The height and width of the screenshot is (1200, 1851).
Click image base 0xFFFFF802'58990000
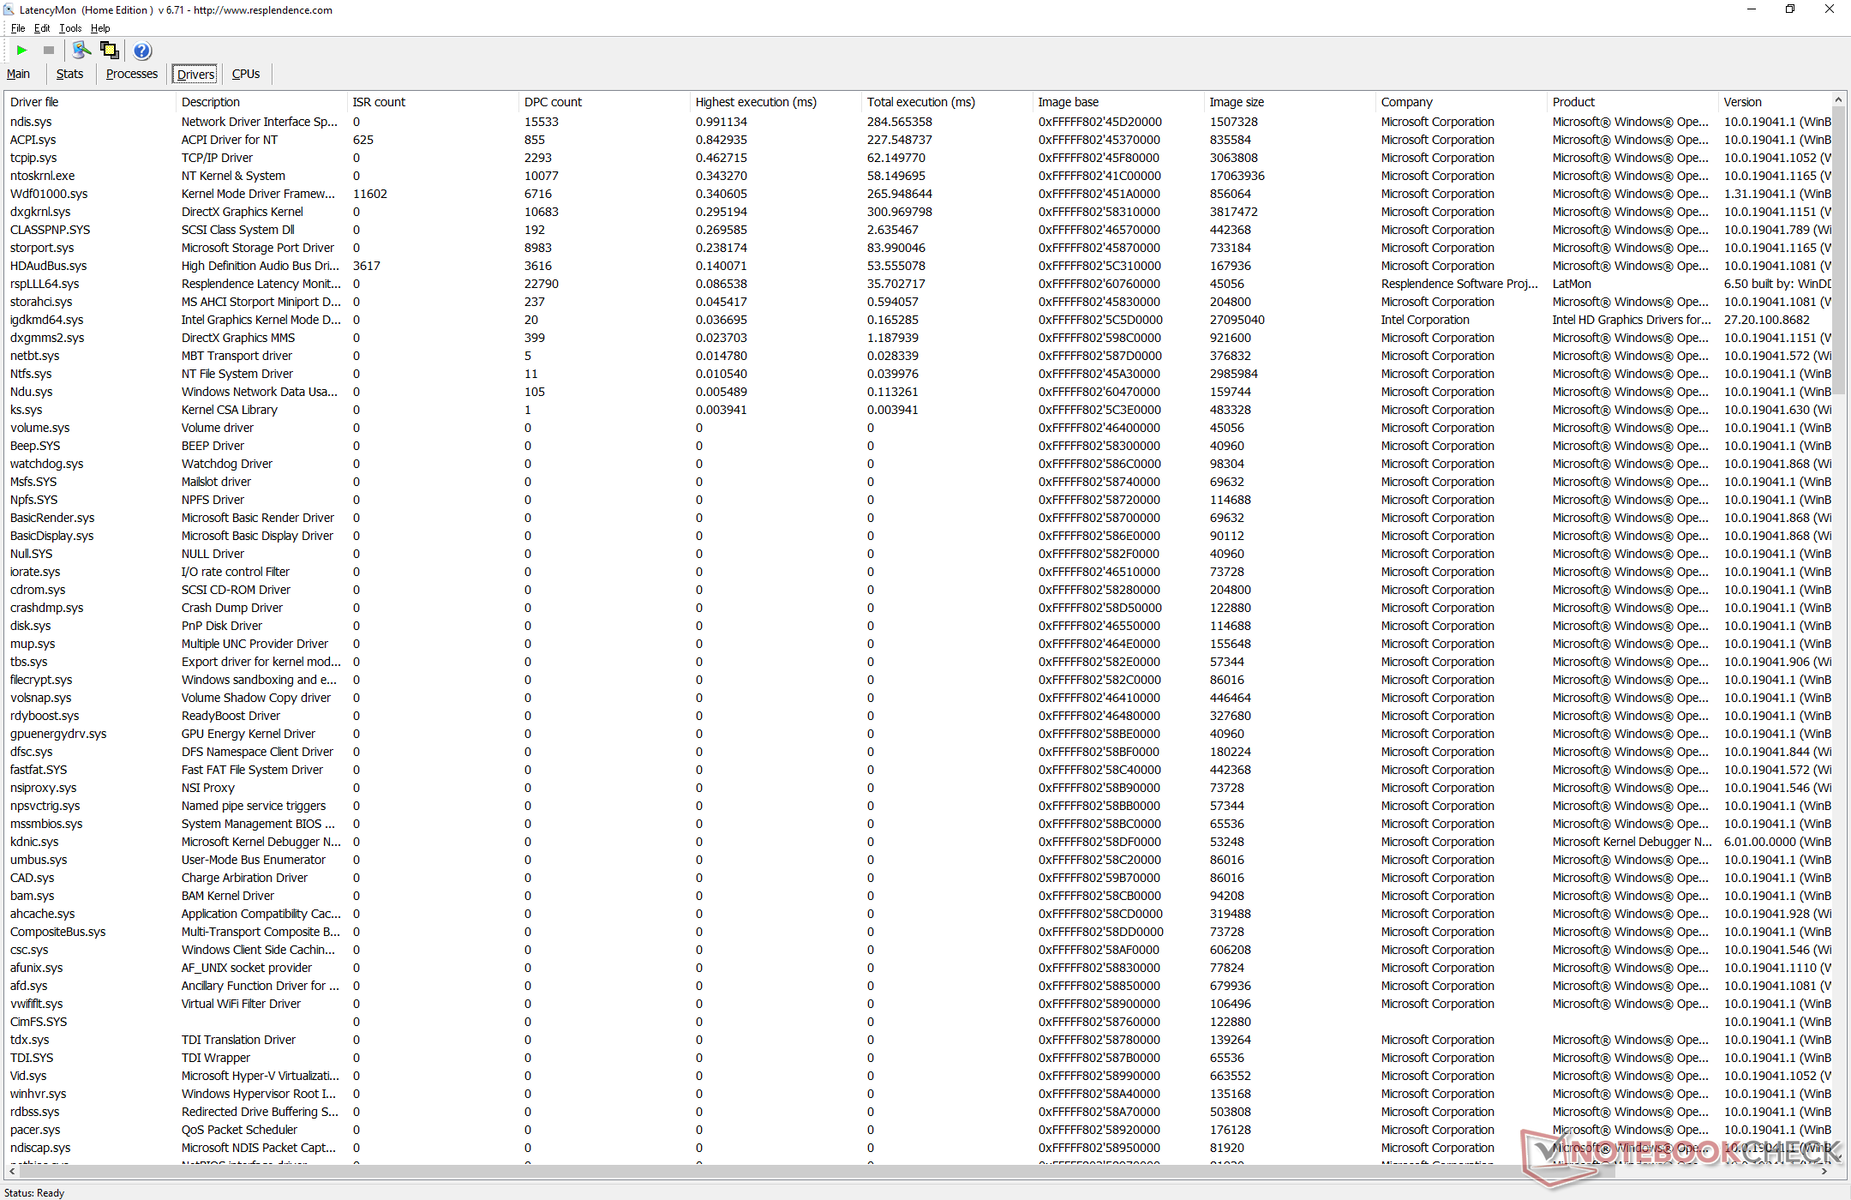point(1099,1076)
